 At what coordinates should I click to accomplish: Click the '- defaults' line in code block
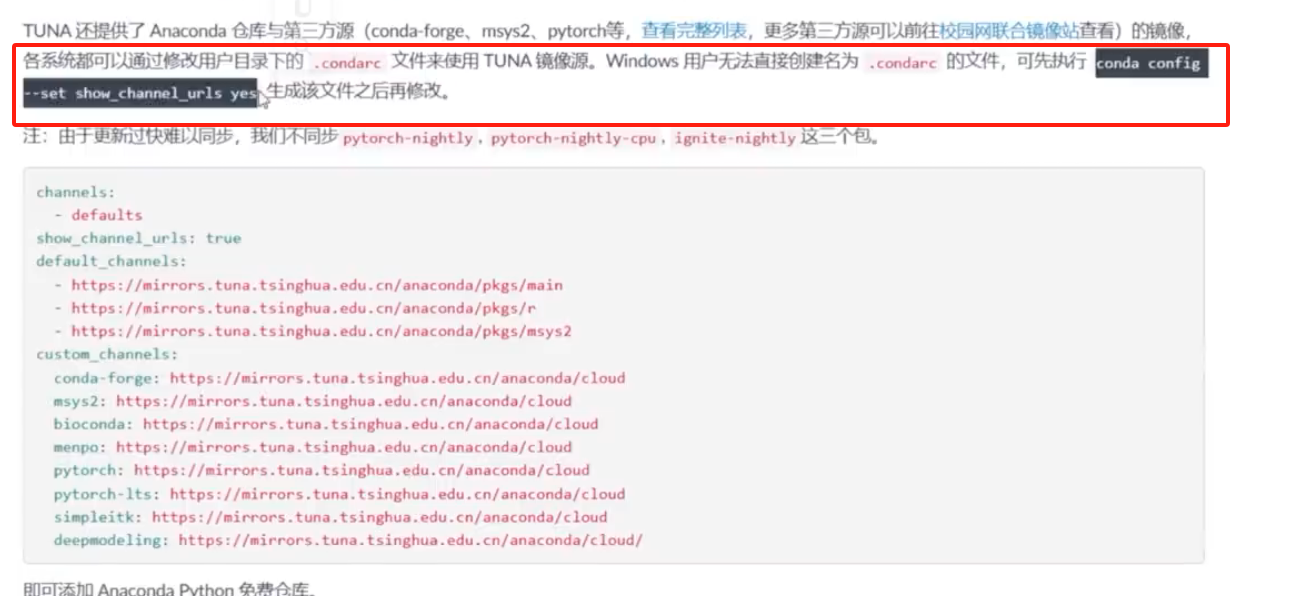pyautogui.click(x=98, y=215)
